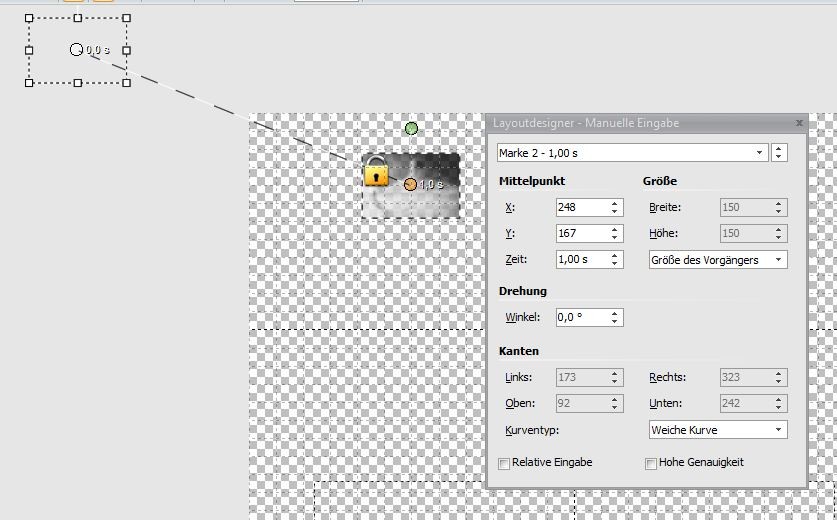Image resolution: width=837 pixels, height=520 pixels.
Task: Toggle the Hohe Genauigkeit checkbox
Action: click(x=651, y=463)
